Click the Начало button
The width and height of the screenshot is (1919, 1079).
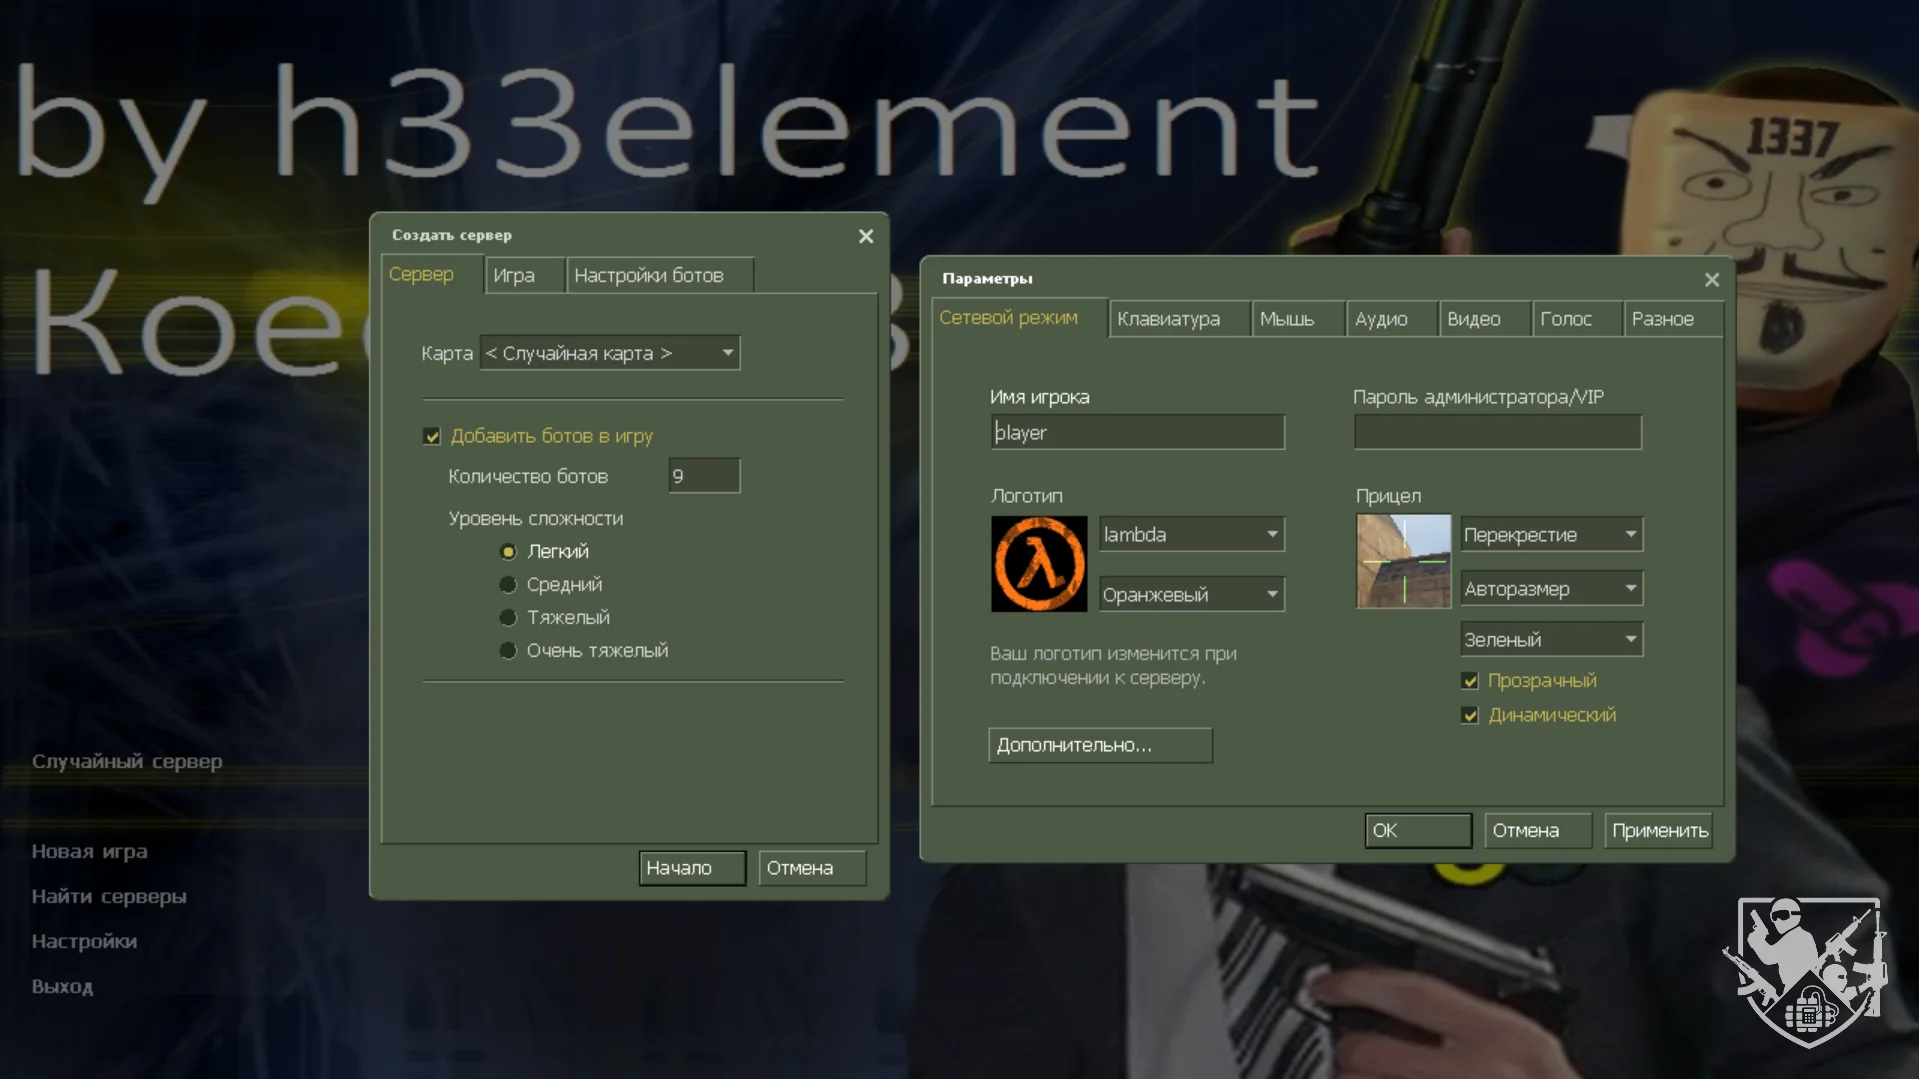[692, 868]
